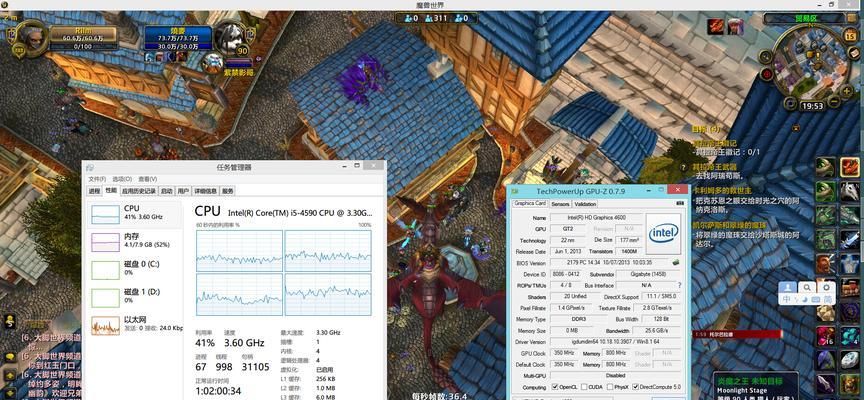Click the red round icon left of the minimap

point(767,73)
